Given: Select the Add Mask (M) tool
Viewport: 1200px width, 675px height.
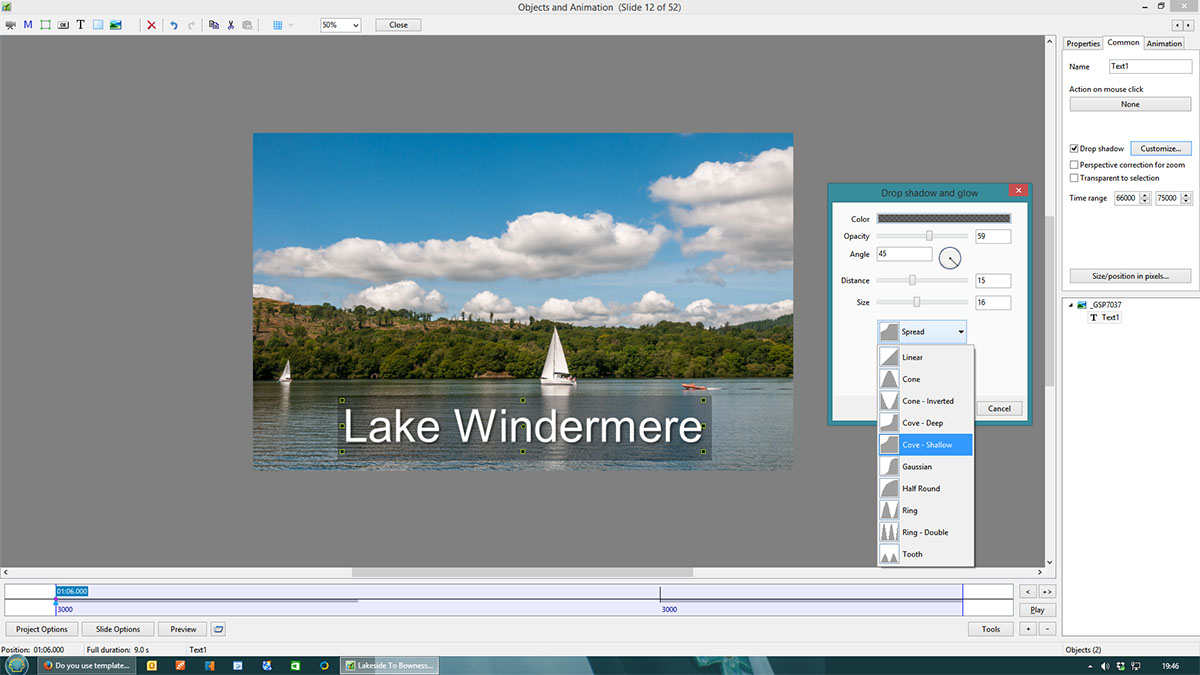Looking at the screenshot, I should 28,25.
